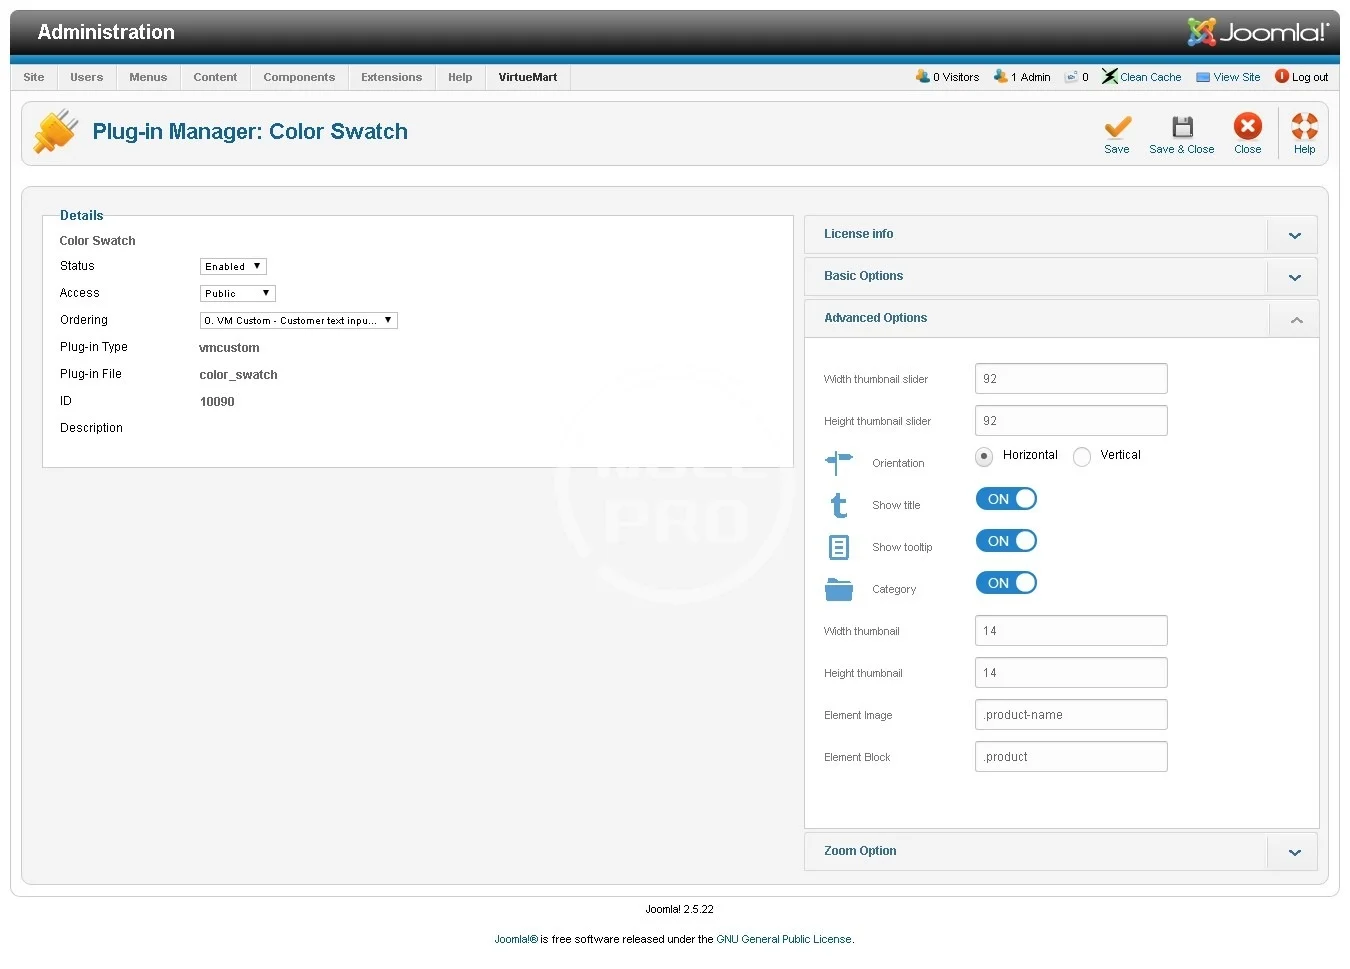Follow the GNU General Public License link
This screenshot has width=1350, height=969.
pos(783,939)
